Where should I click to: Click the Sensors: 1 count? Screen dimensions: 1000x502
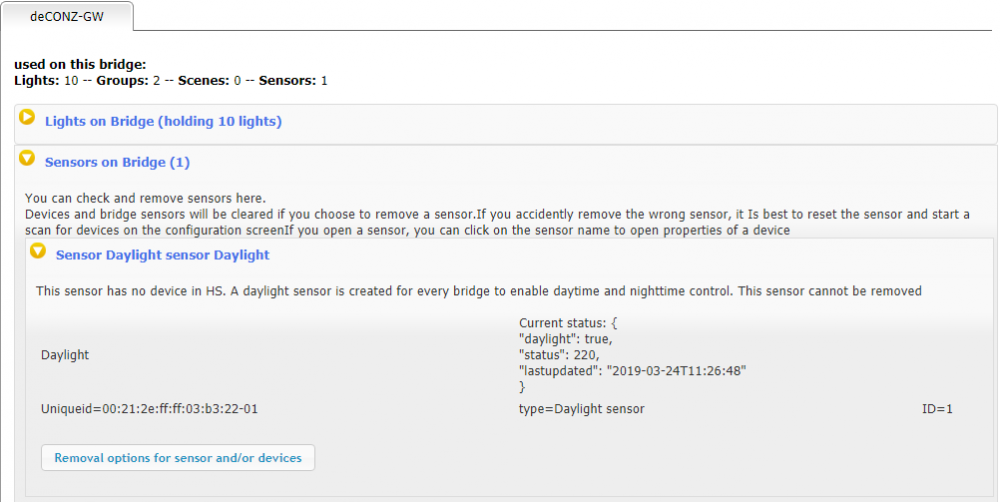tap(293, 79)
